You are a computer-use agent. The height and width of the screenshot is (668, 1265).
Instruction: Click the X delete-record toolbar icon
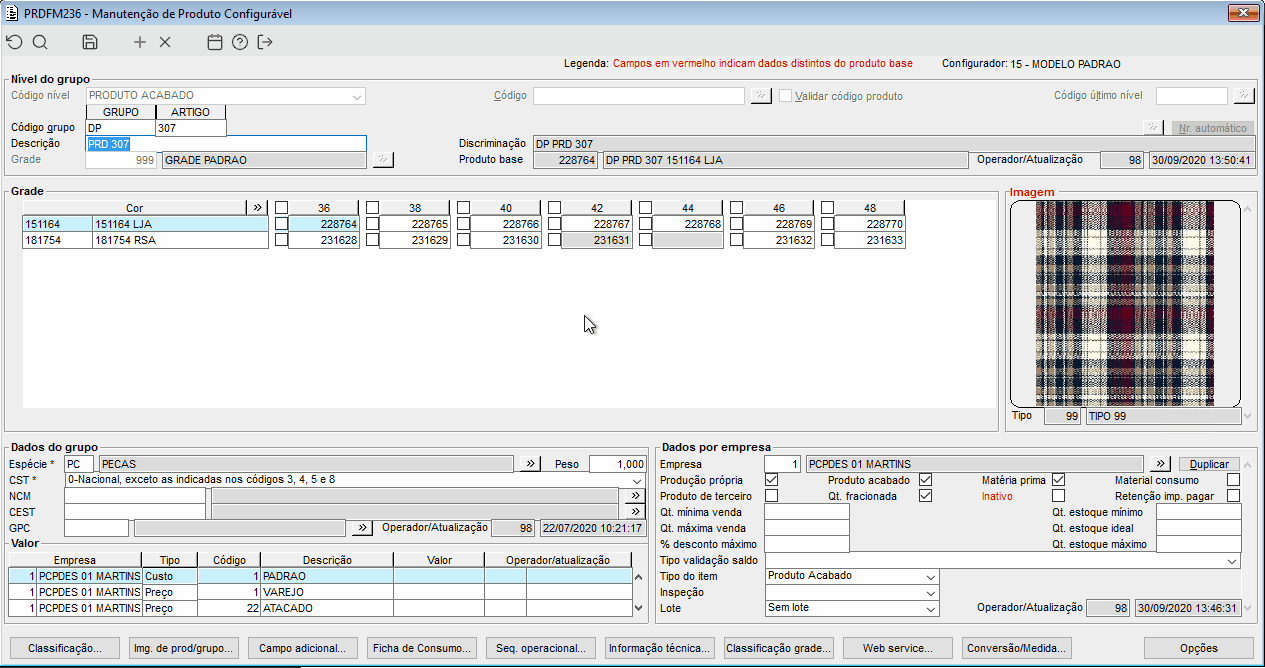click(x=165, y=42)
